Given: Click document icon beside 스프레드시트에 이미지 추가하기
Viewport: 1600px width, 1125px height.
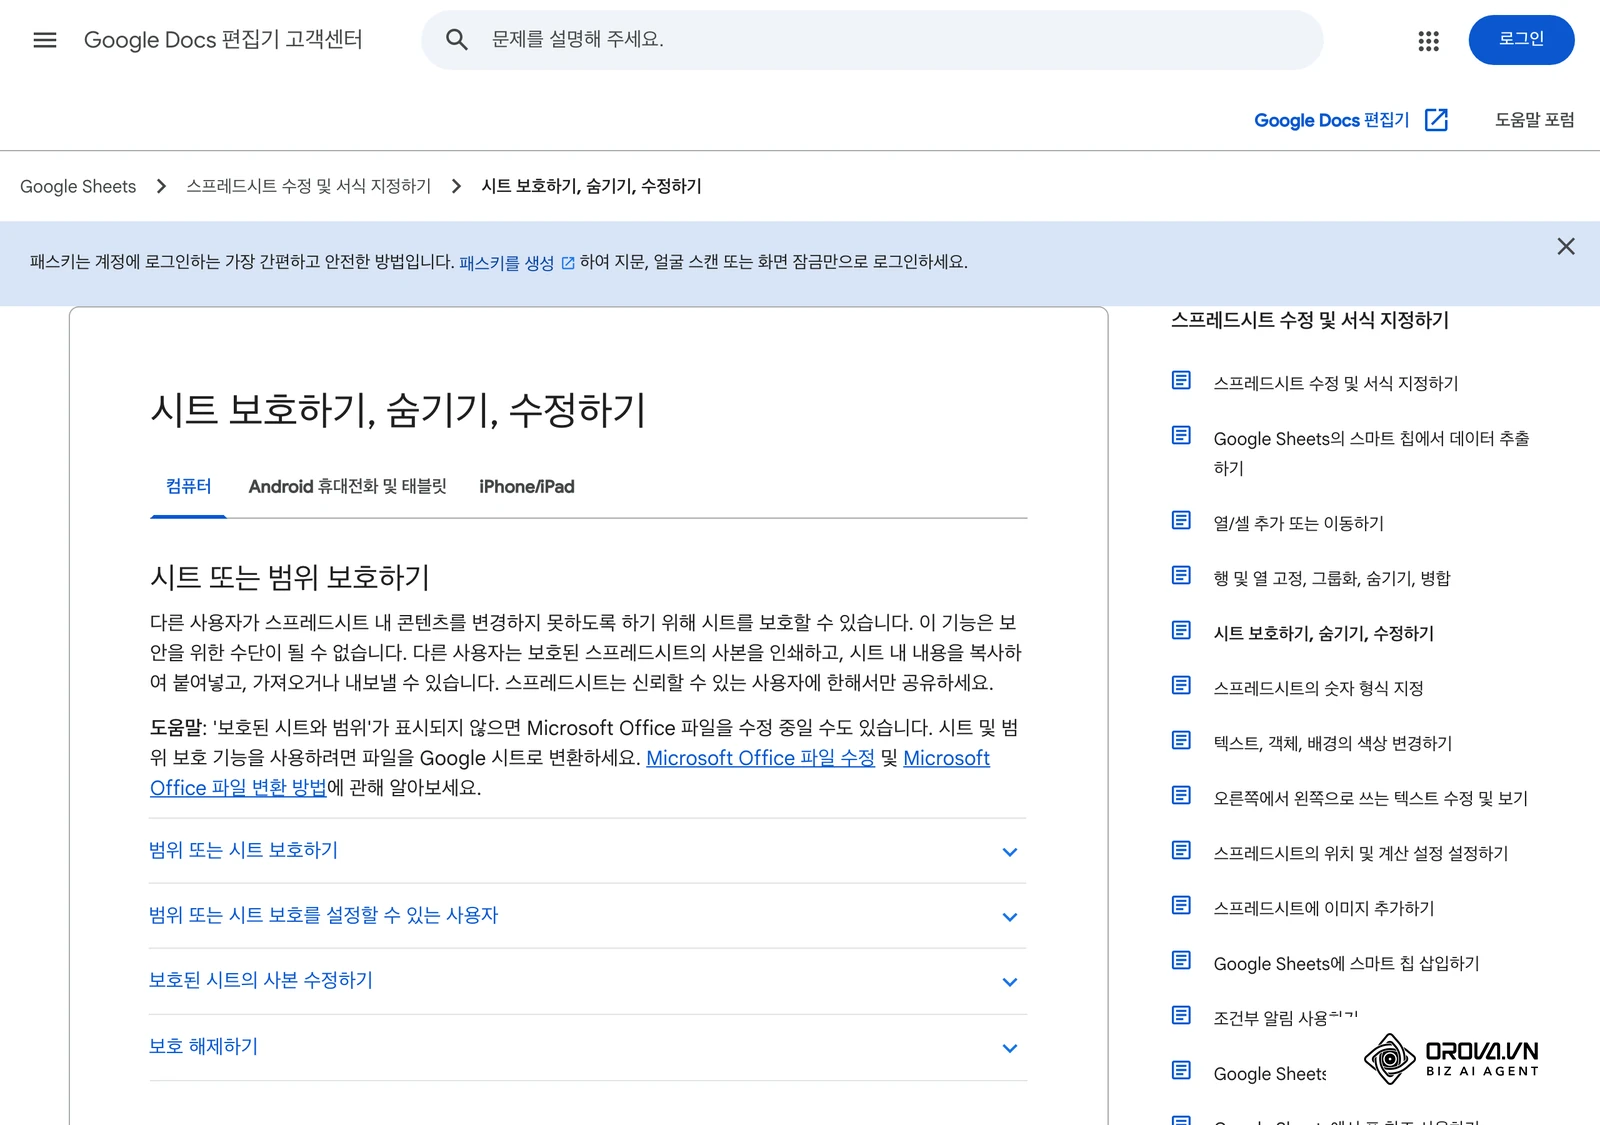Looking at the screenshot, I should tap(1181, 905).
